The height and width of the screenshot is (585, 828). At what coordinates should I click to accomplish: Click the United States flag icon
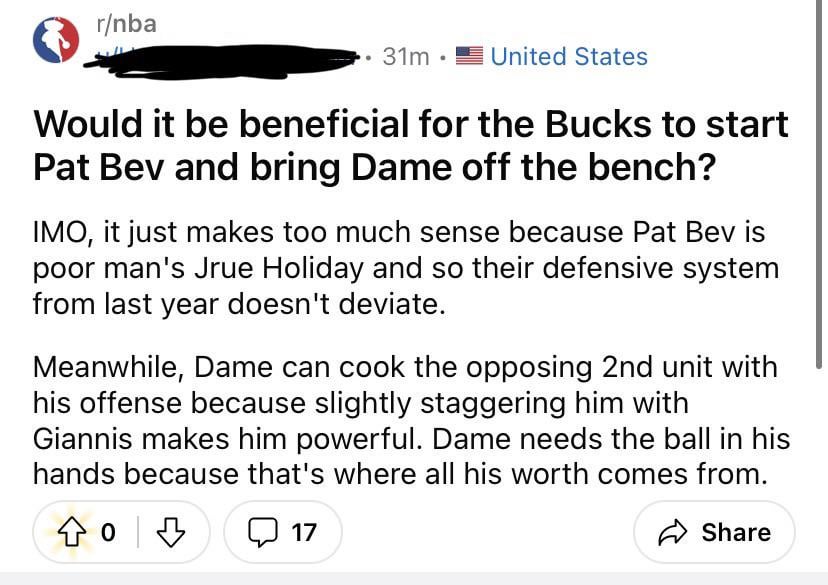[469, 57]
